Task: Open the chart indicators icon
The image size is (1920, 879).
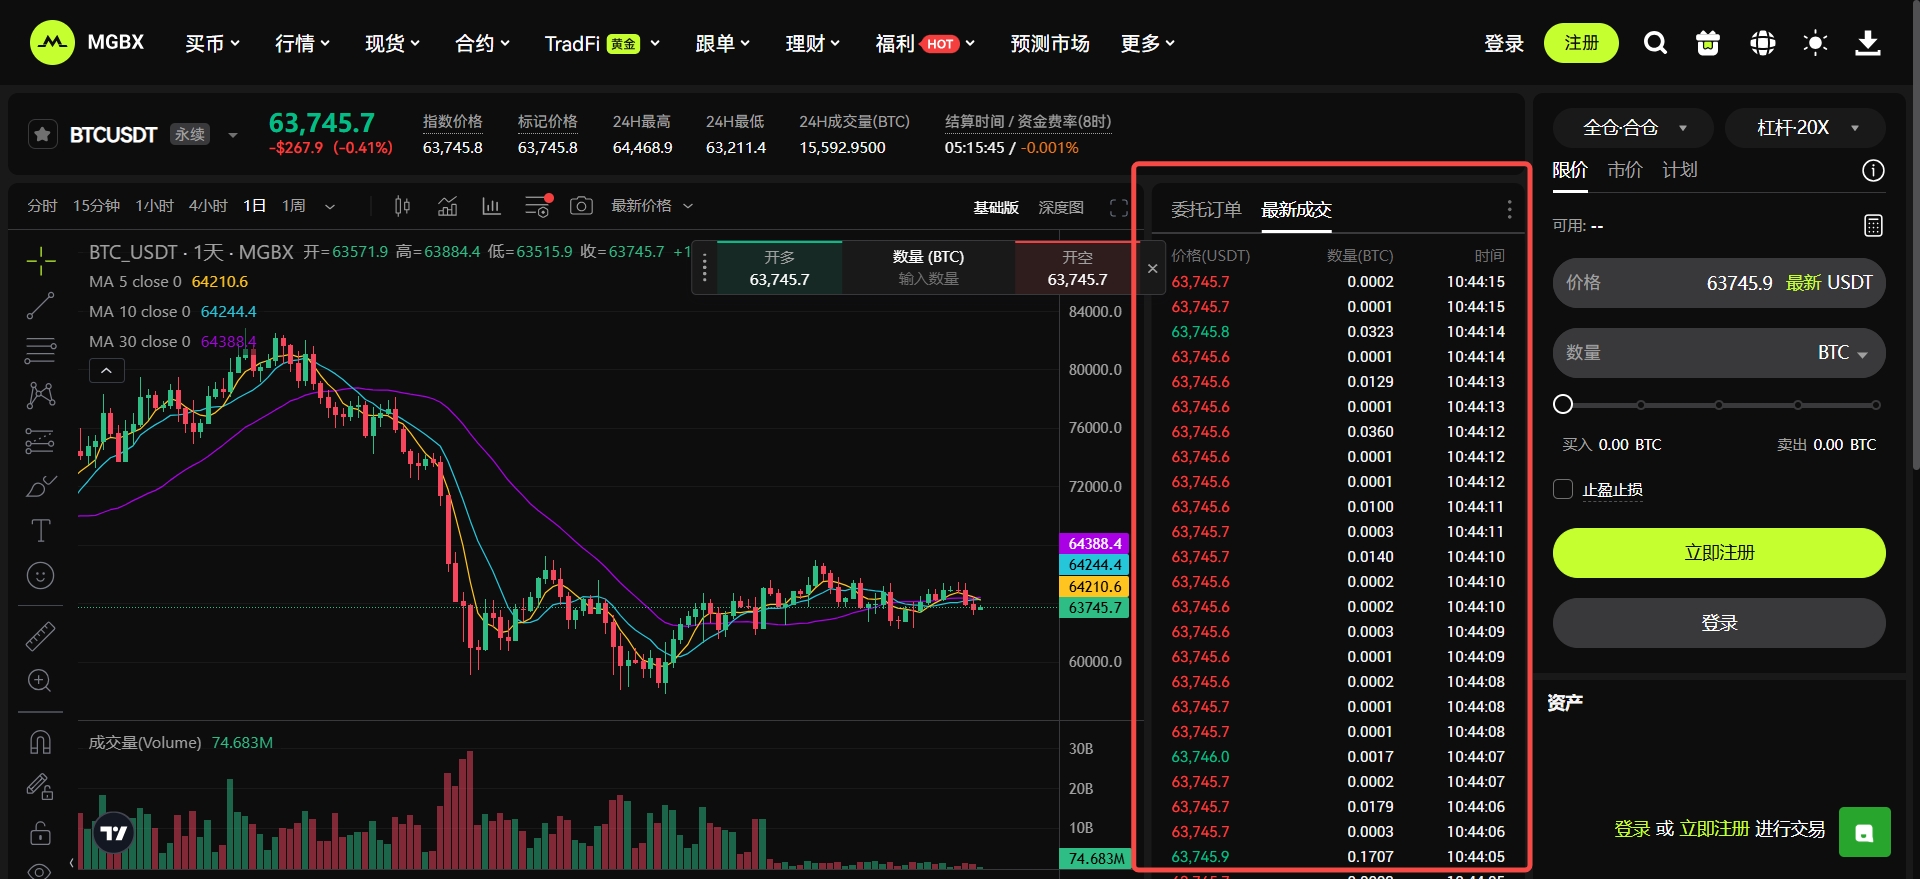Action: coord(447,206)
